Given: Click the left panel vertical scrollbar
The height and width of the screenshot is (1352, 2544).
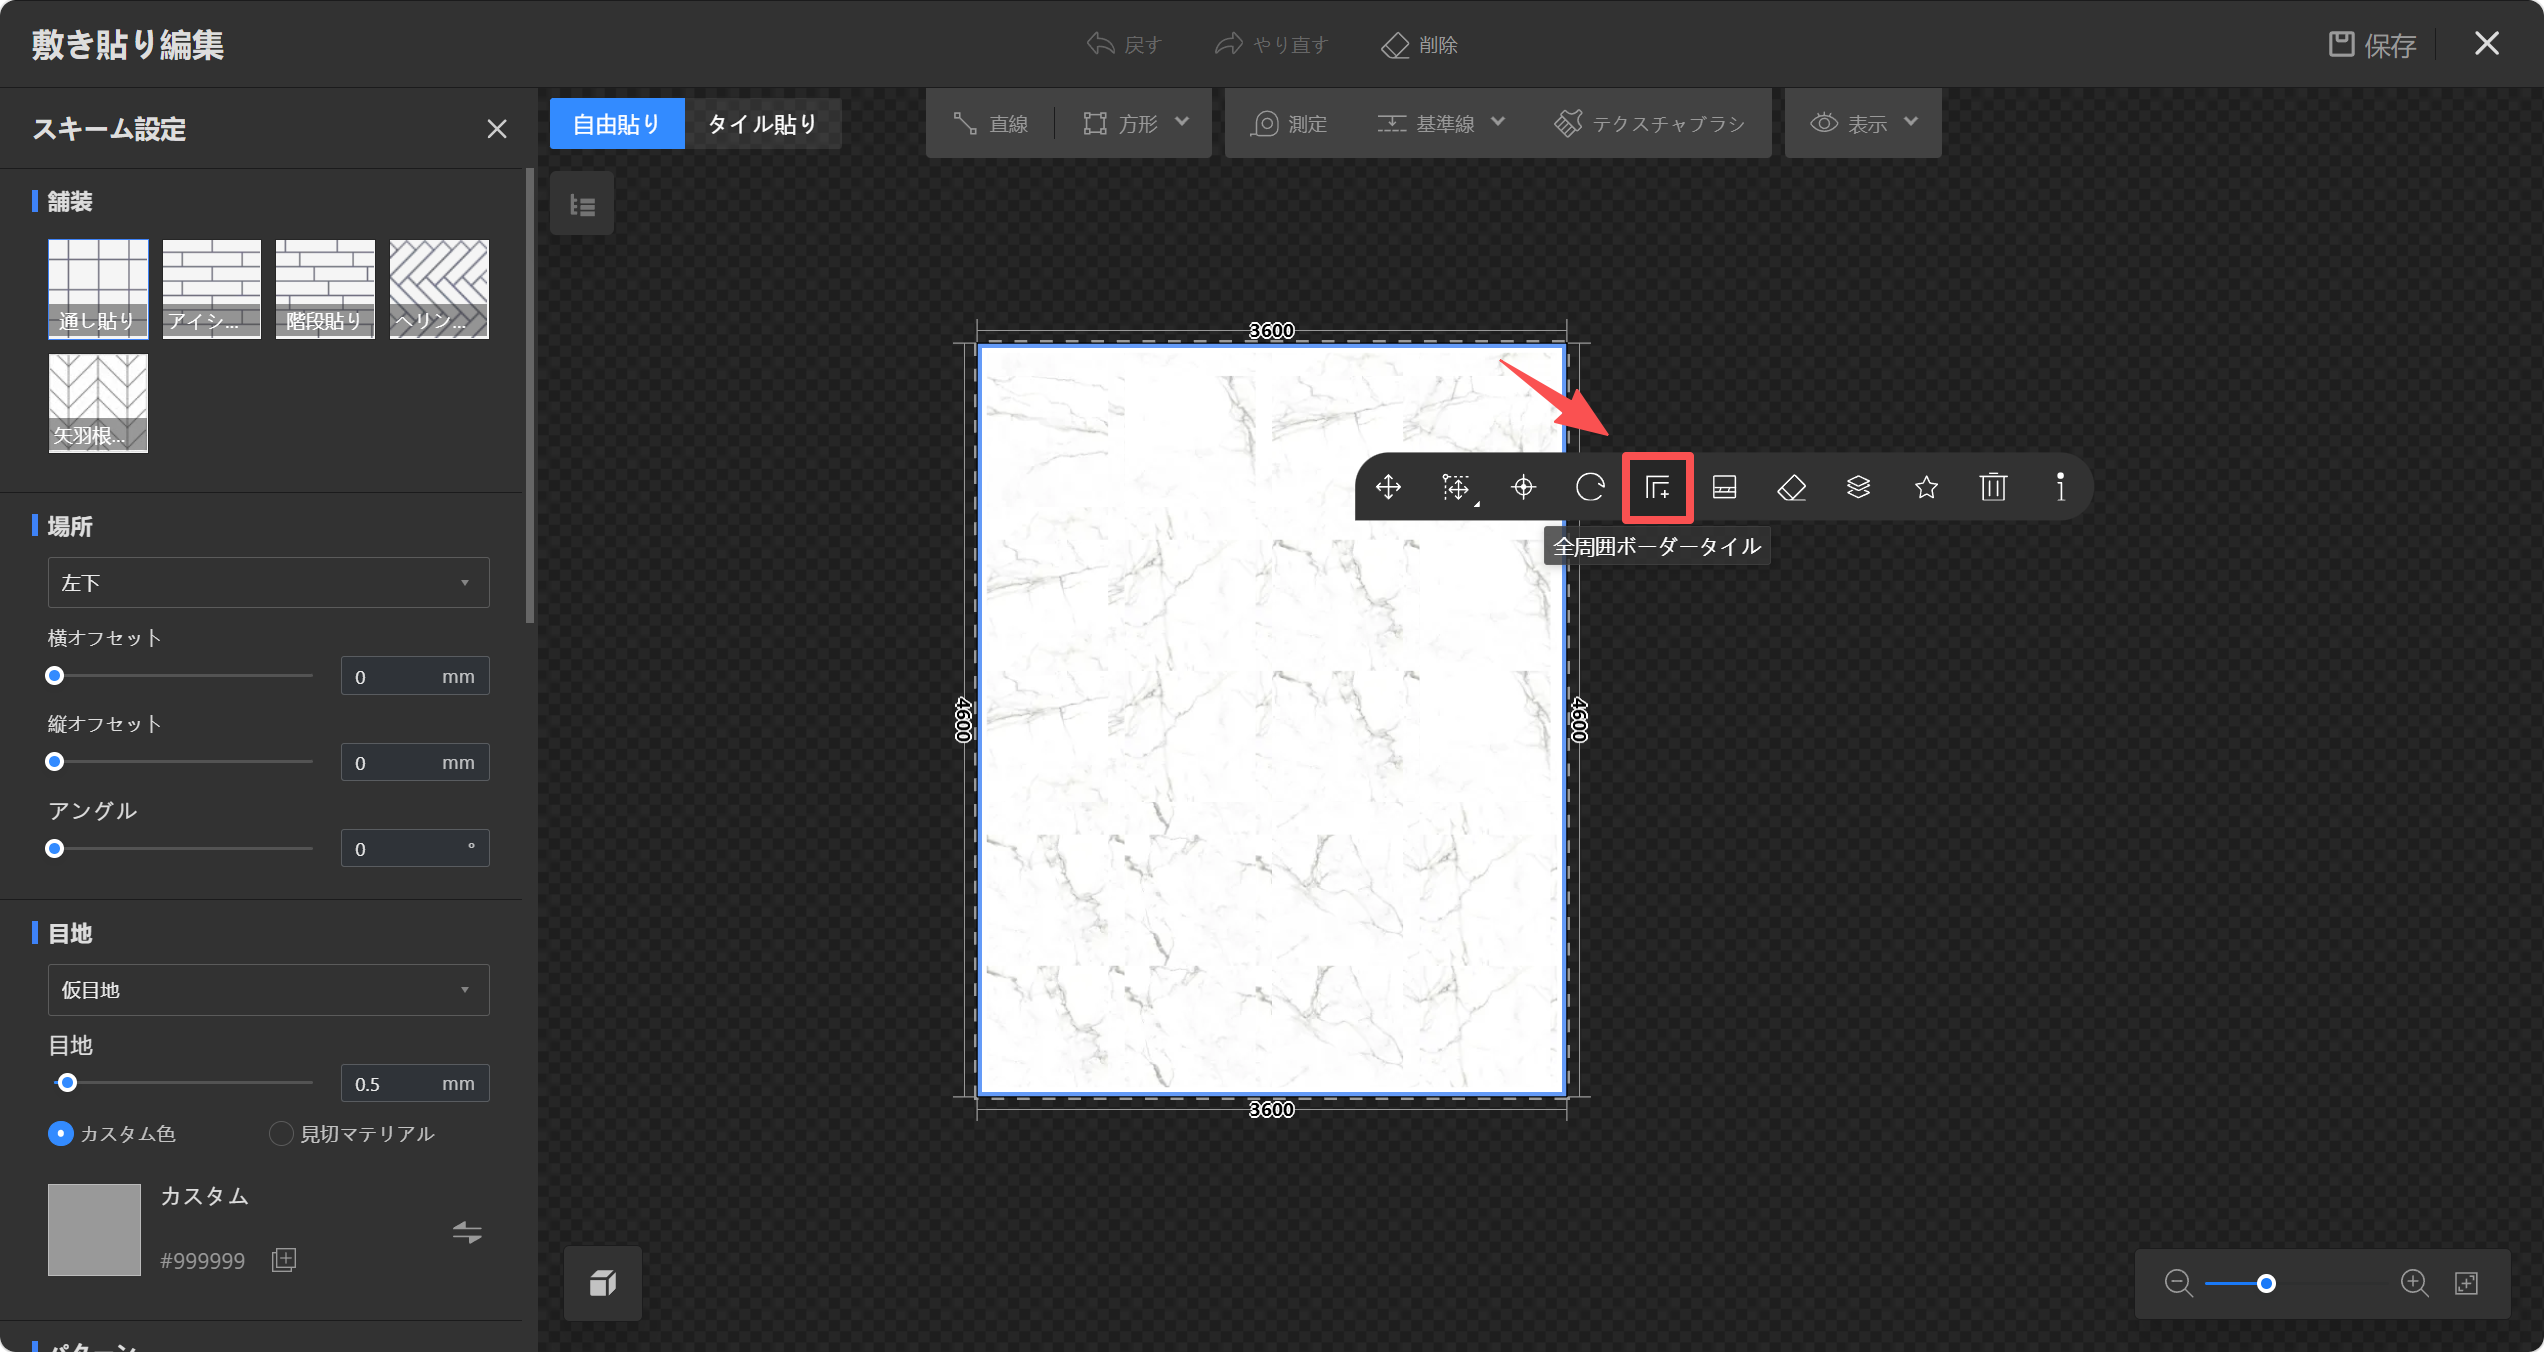Looking at the screenshot, I should pos(529,396).
